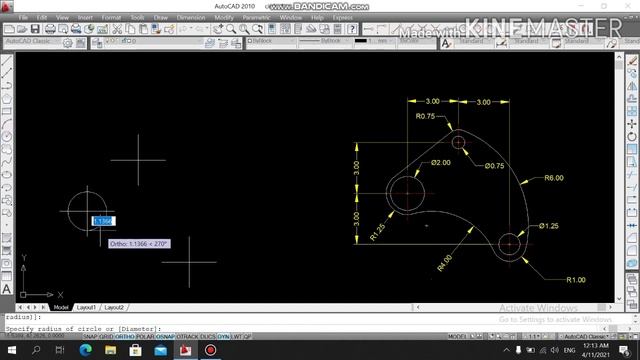This screenshot has width=640, height=360.
Task: Open the layer control dropdown
Action: pyautogui.click(x=154, y=42)
